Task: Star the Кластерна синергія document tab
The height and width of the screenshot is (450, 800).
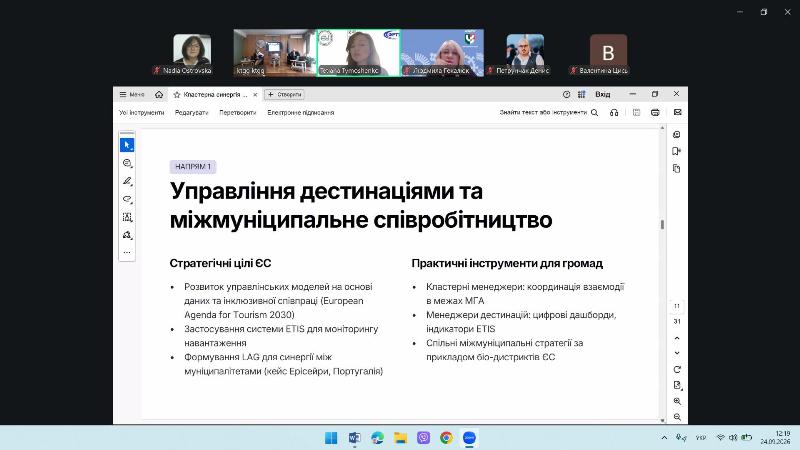Action: [x=177, y=94]
